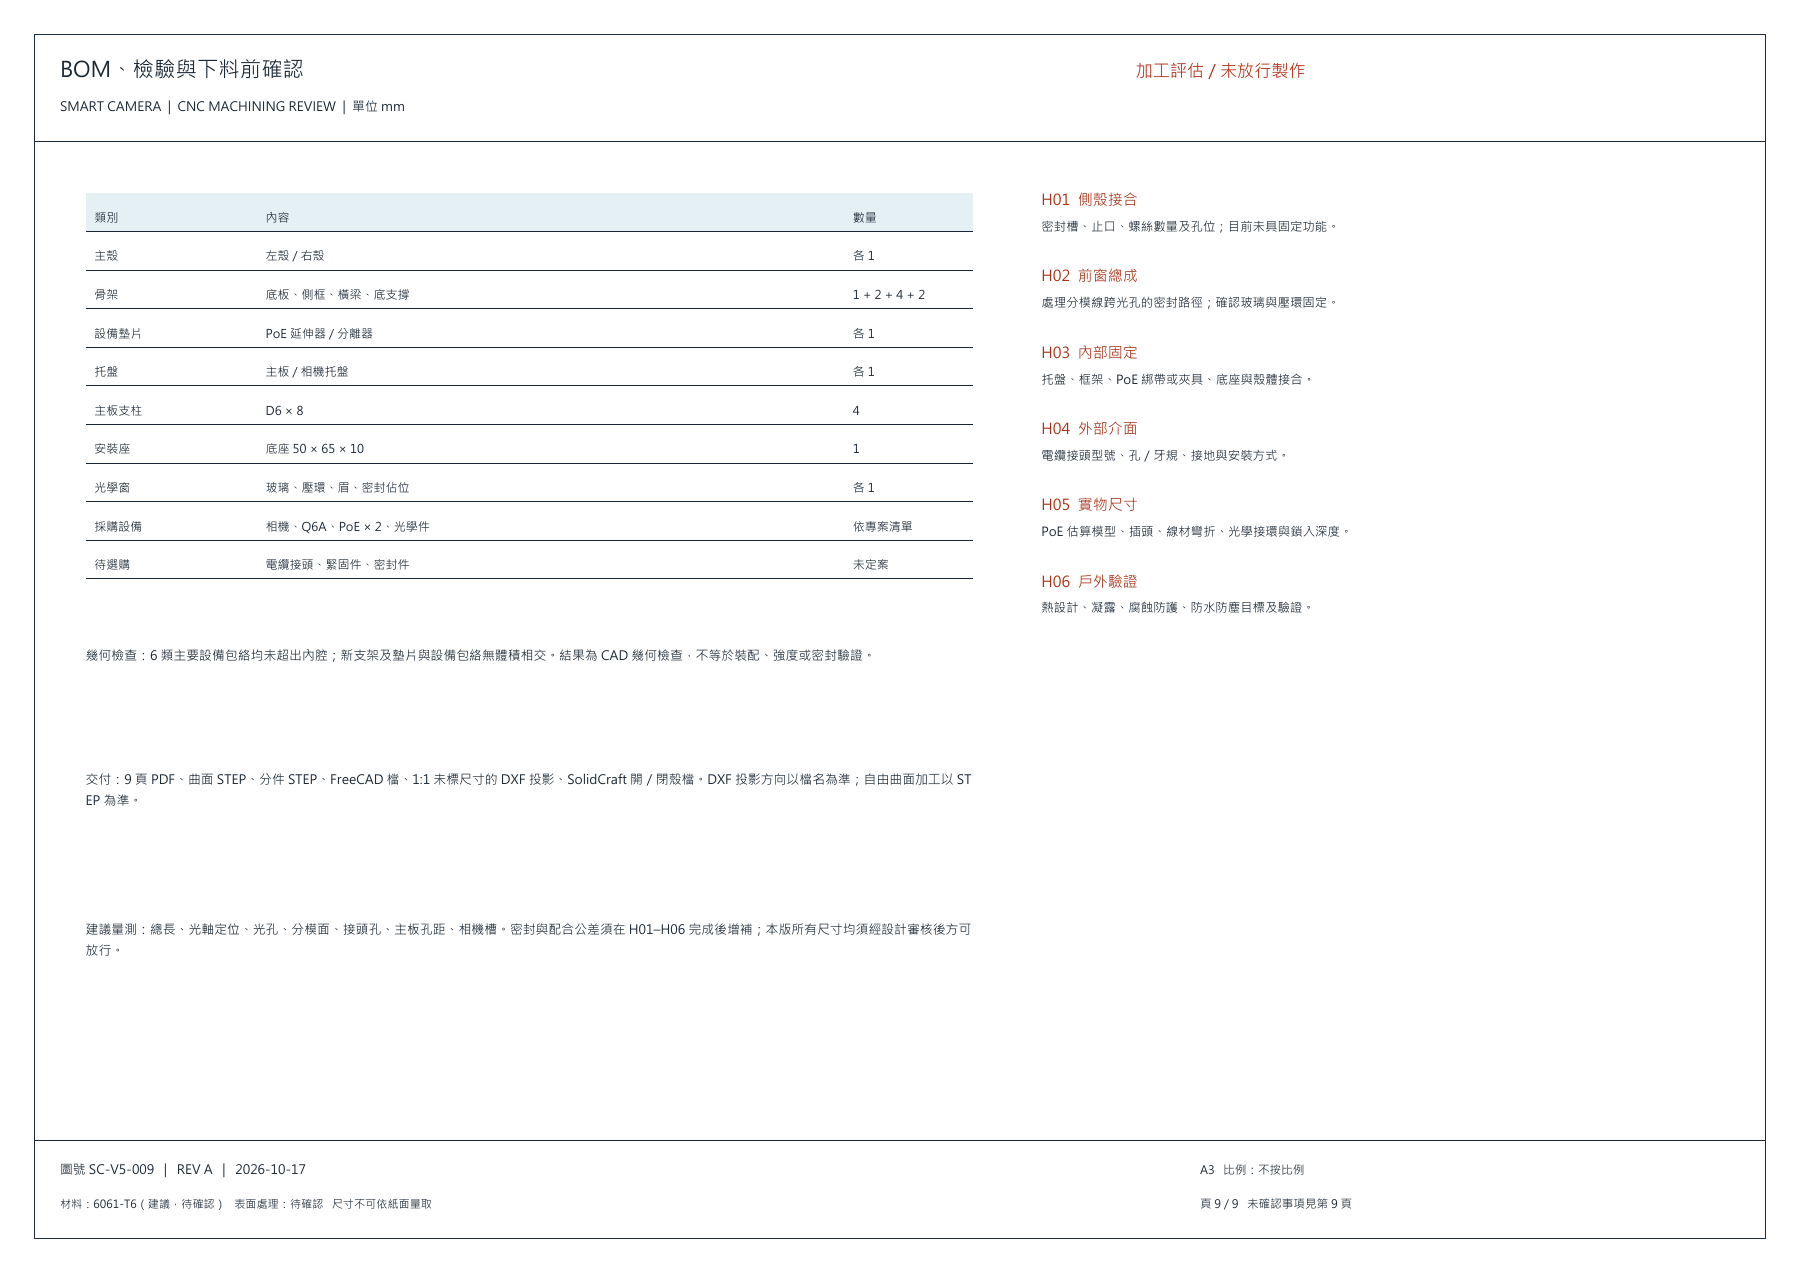
Task: Click the '設備墊片' row label
Action: pyautogui.click(x=118, y=333)
